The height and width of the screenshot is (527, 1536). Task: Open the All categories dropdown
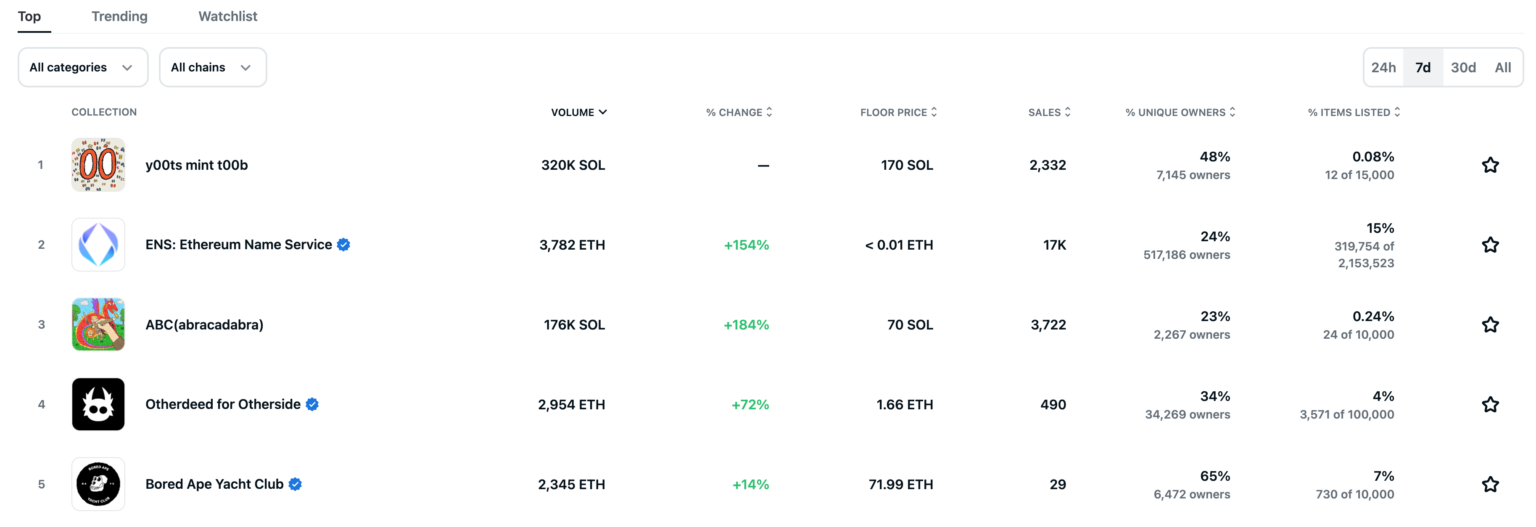click(x=82, y=67)
